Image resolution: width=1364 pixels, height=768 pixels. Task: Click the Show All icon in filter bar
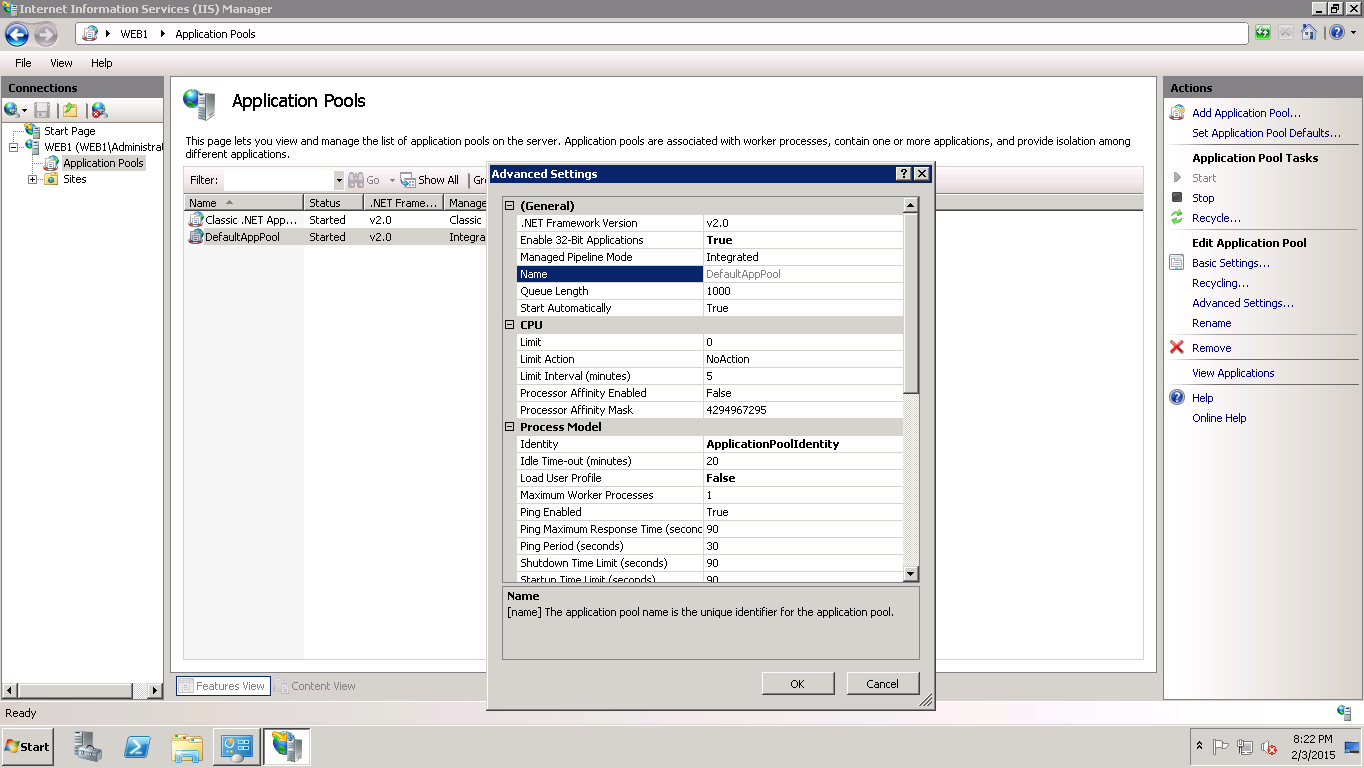[x=408, y=180]
